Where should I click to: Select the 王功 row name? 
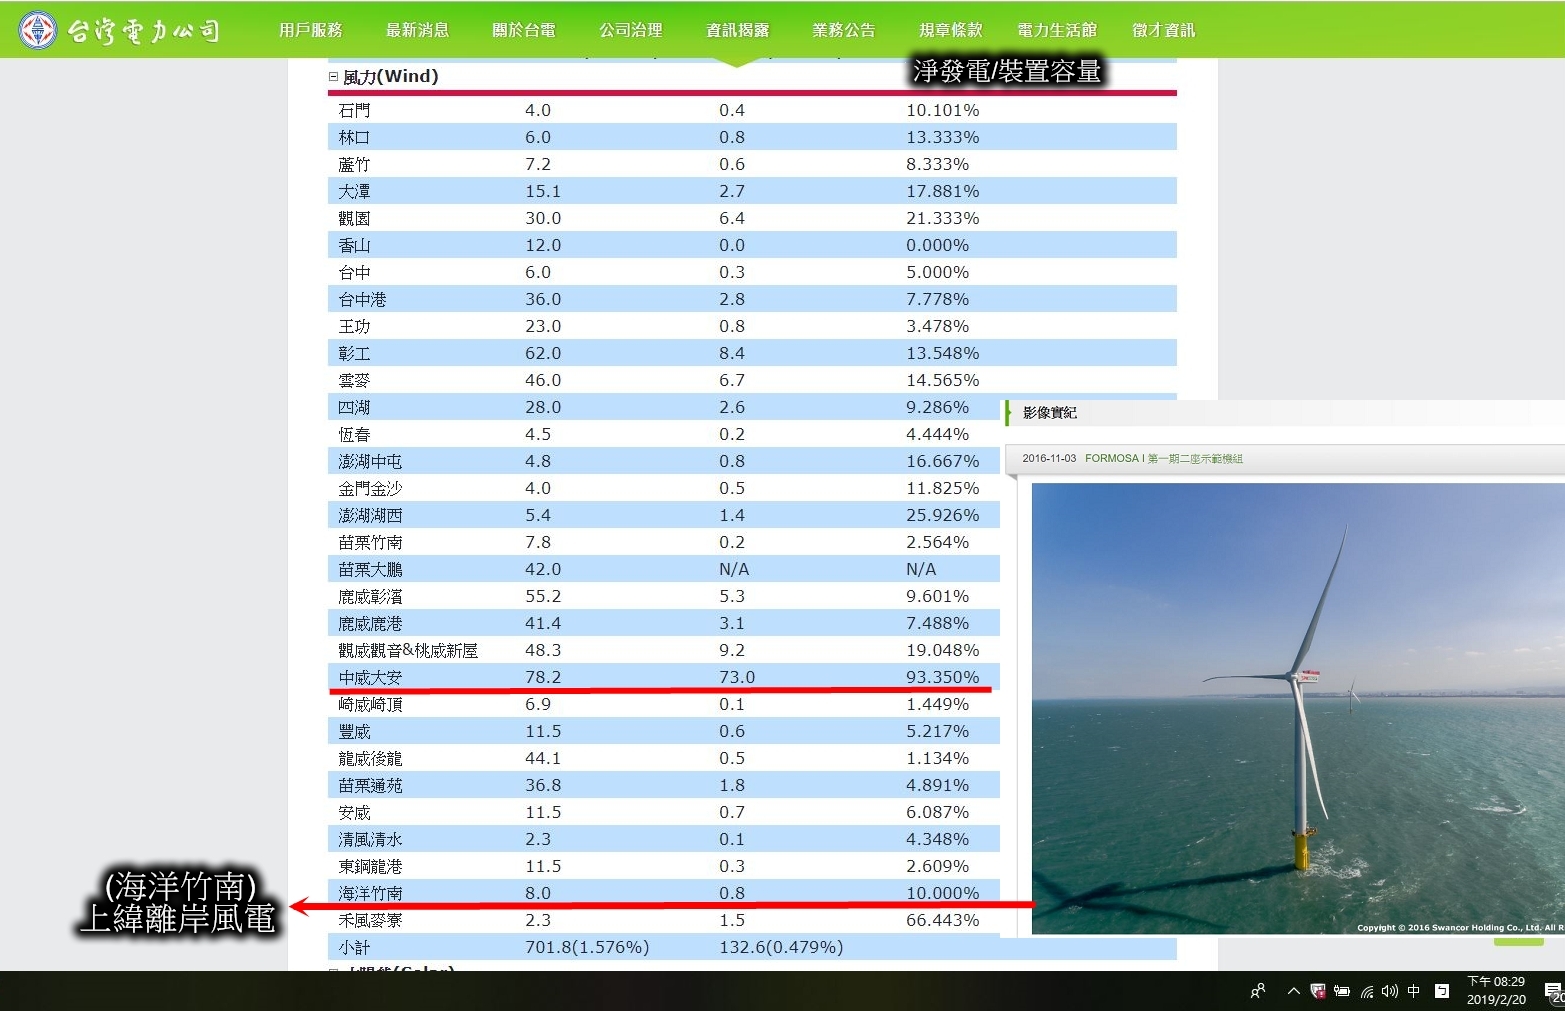tap(354, 326)
